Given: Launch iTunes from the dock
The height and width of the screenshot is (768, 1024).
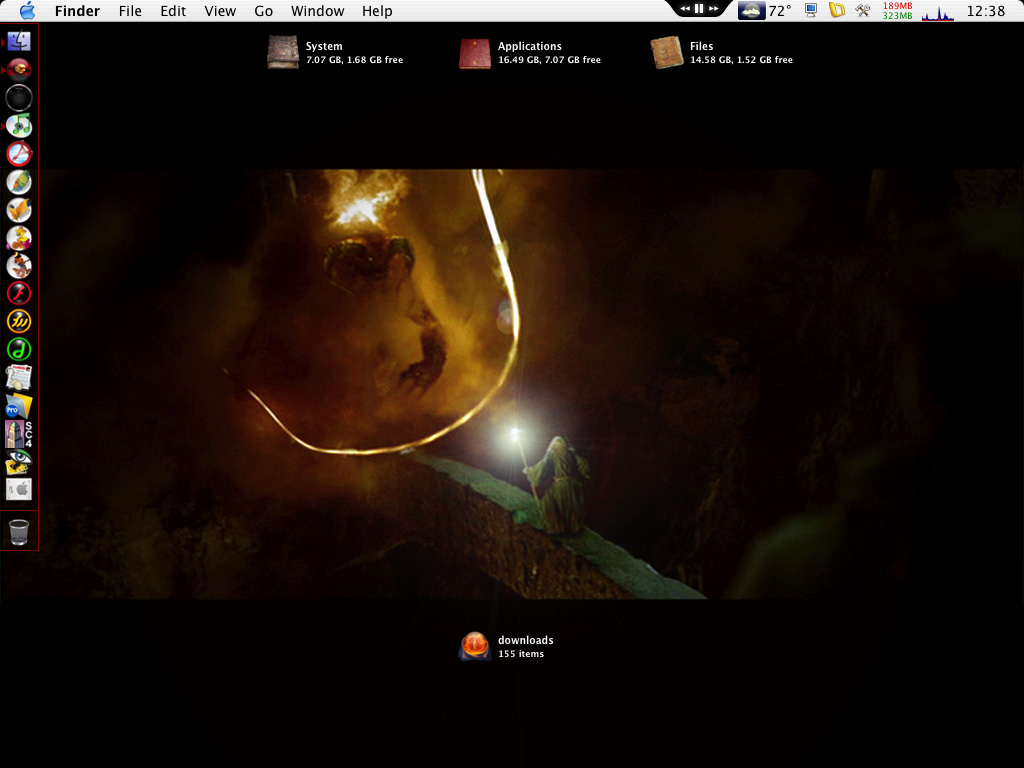Looking at the screenshot, I should 19,125.
